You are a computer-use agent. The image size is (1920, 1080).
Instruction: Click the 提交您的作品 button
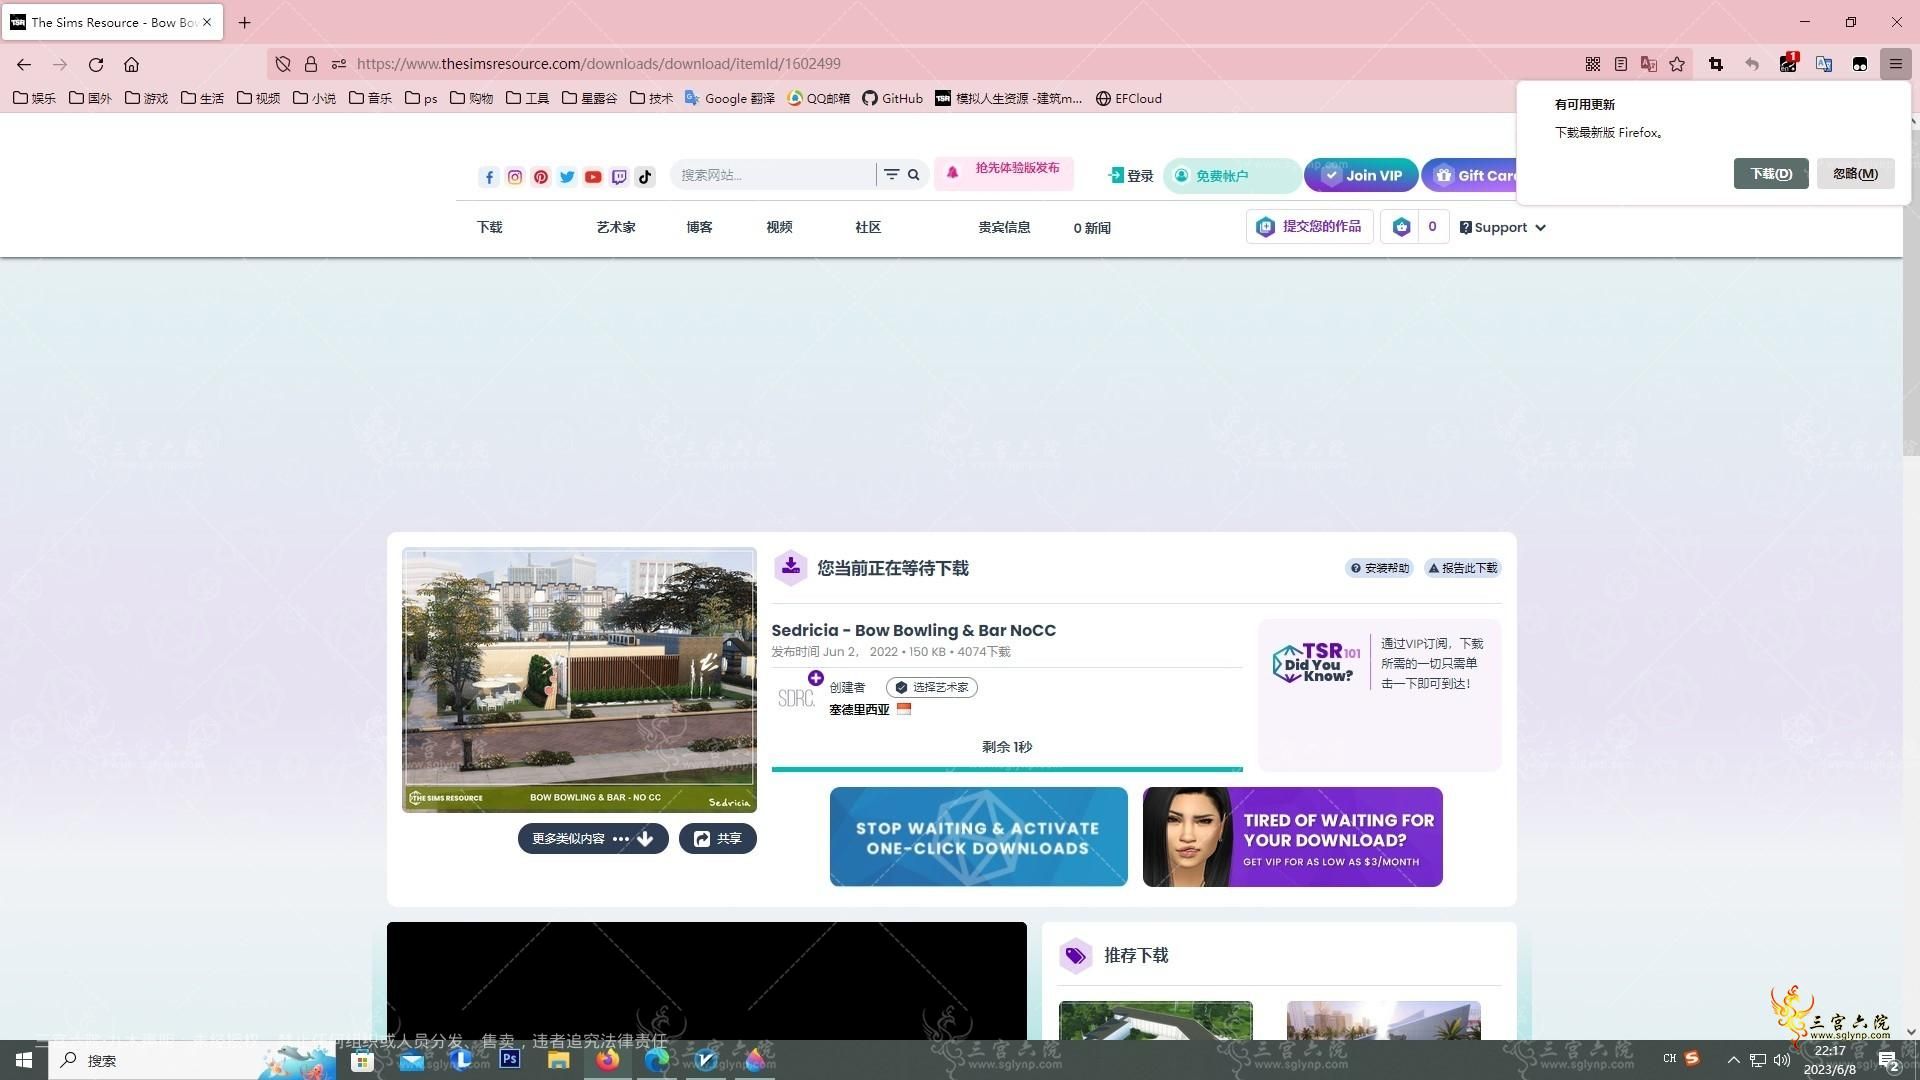tap(1310, 227)
